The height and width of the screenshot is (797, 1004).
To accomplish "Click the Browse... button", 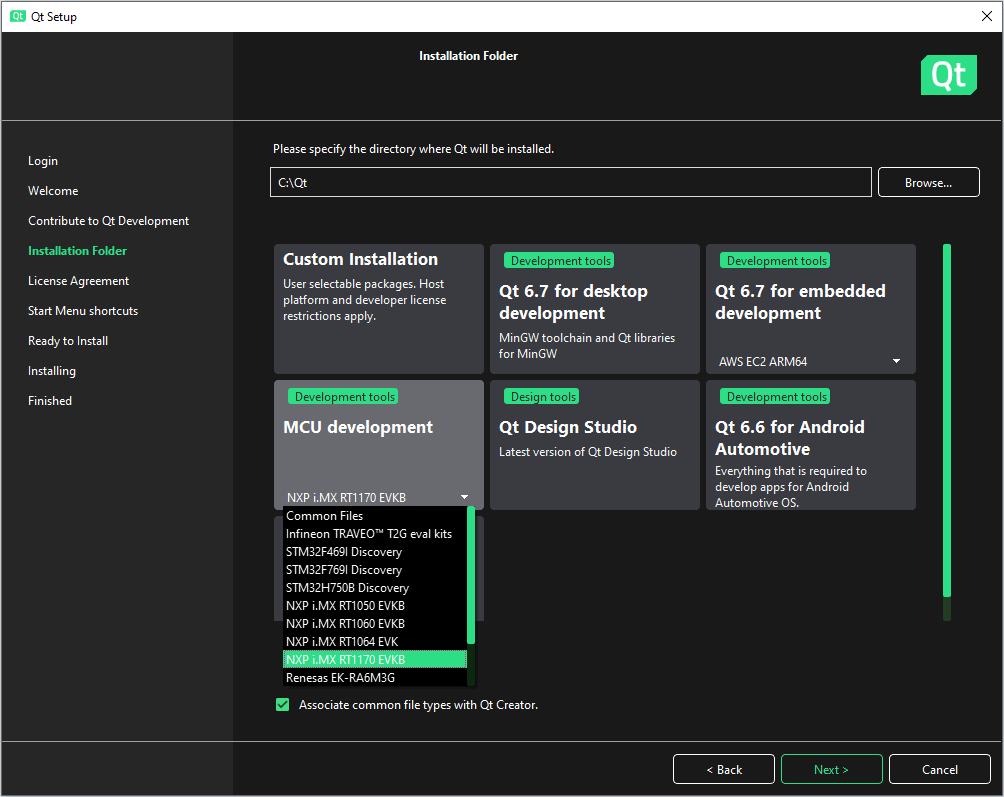I will [928, 182].
